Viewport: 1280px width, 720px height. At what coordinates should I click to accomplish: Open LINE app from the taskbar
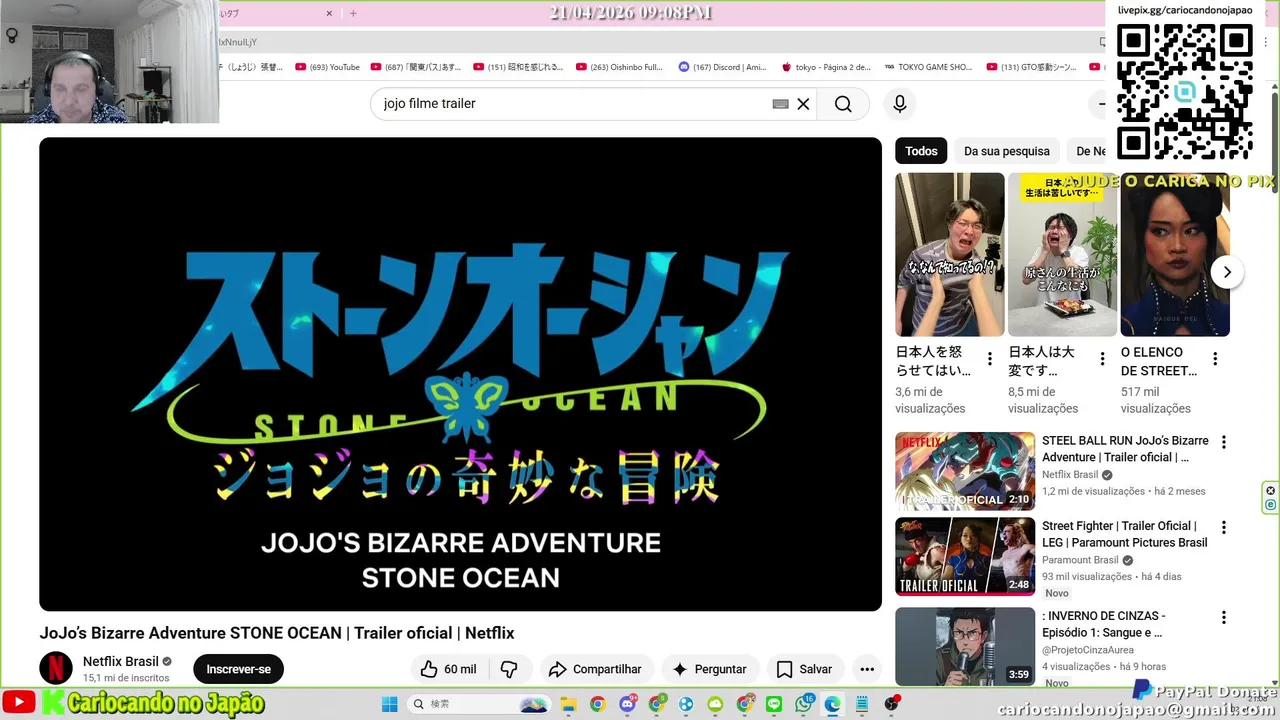774,704
